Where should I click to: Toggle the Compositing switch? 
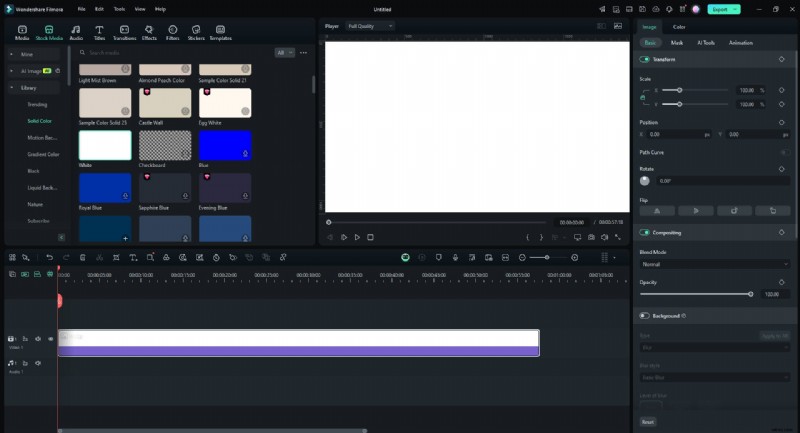(645, 232)
